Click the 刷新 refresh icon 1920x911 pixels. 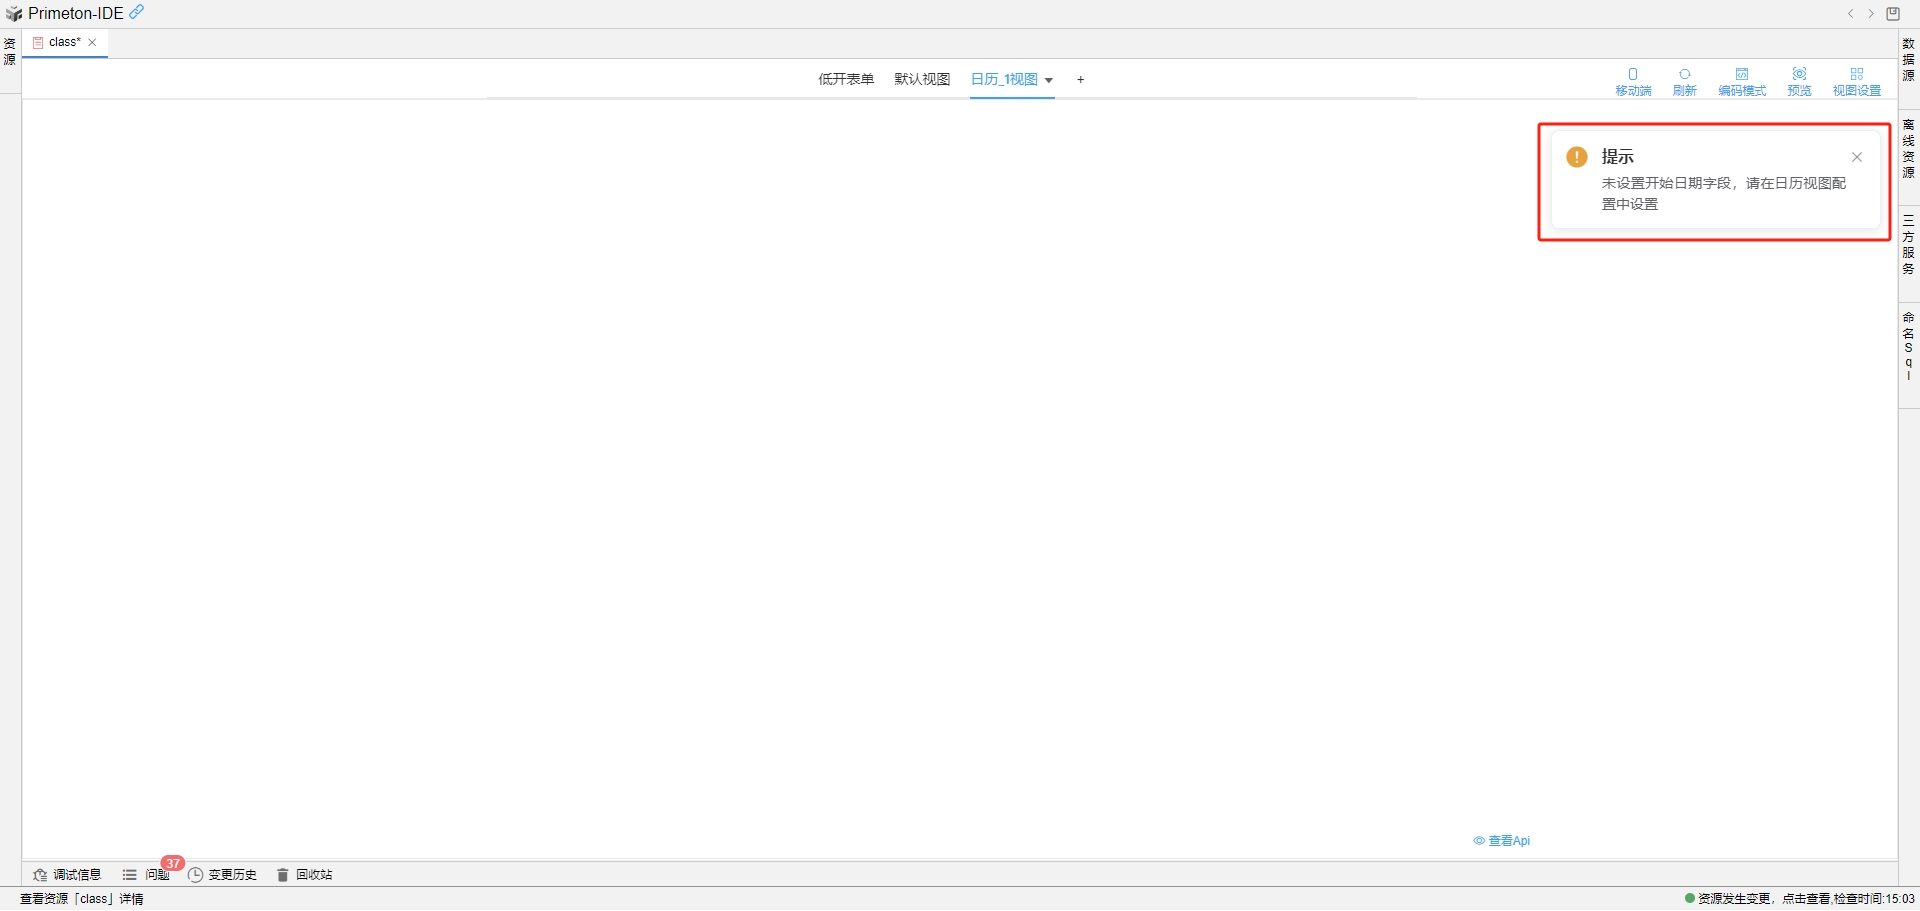click(x=1684, y=81)
